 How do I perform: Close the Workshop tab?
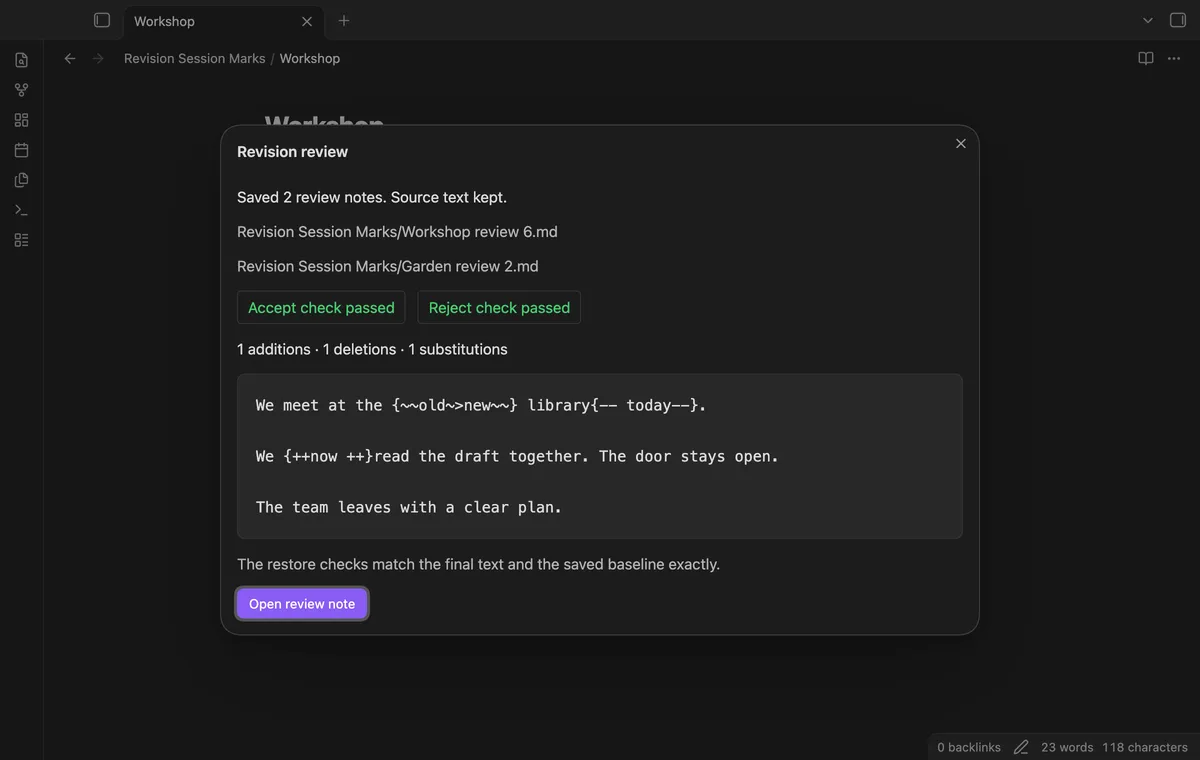307,21
